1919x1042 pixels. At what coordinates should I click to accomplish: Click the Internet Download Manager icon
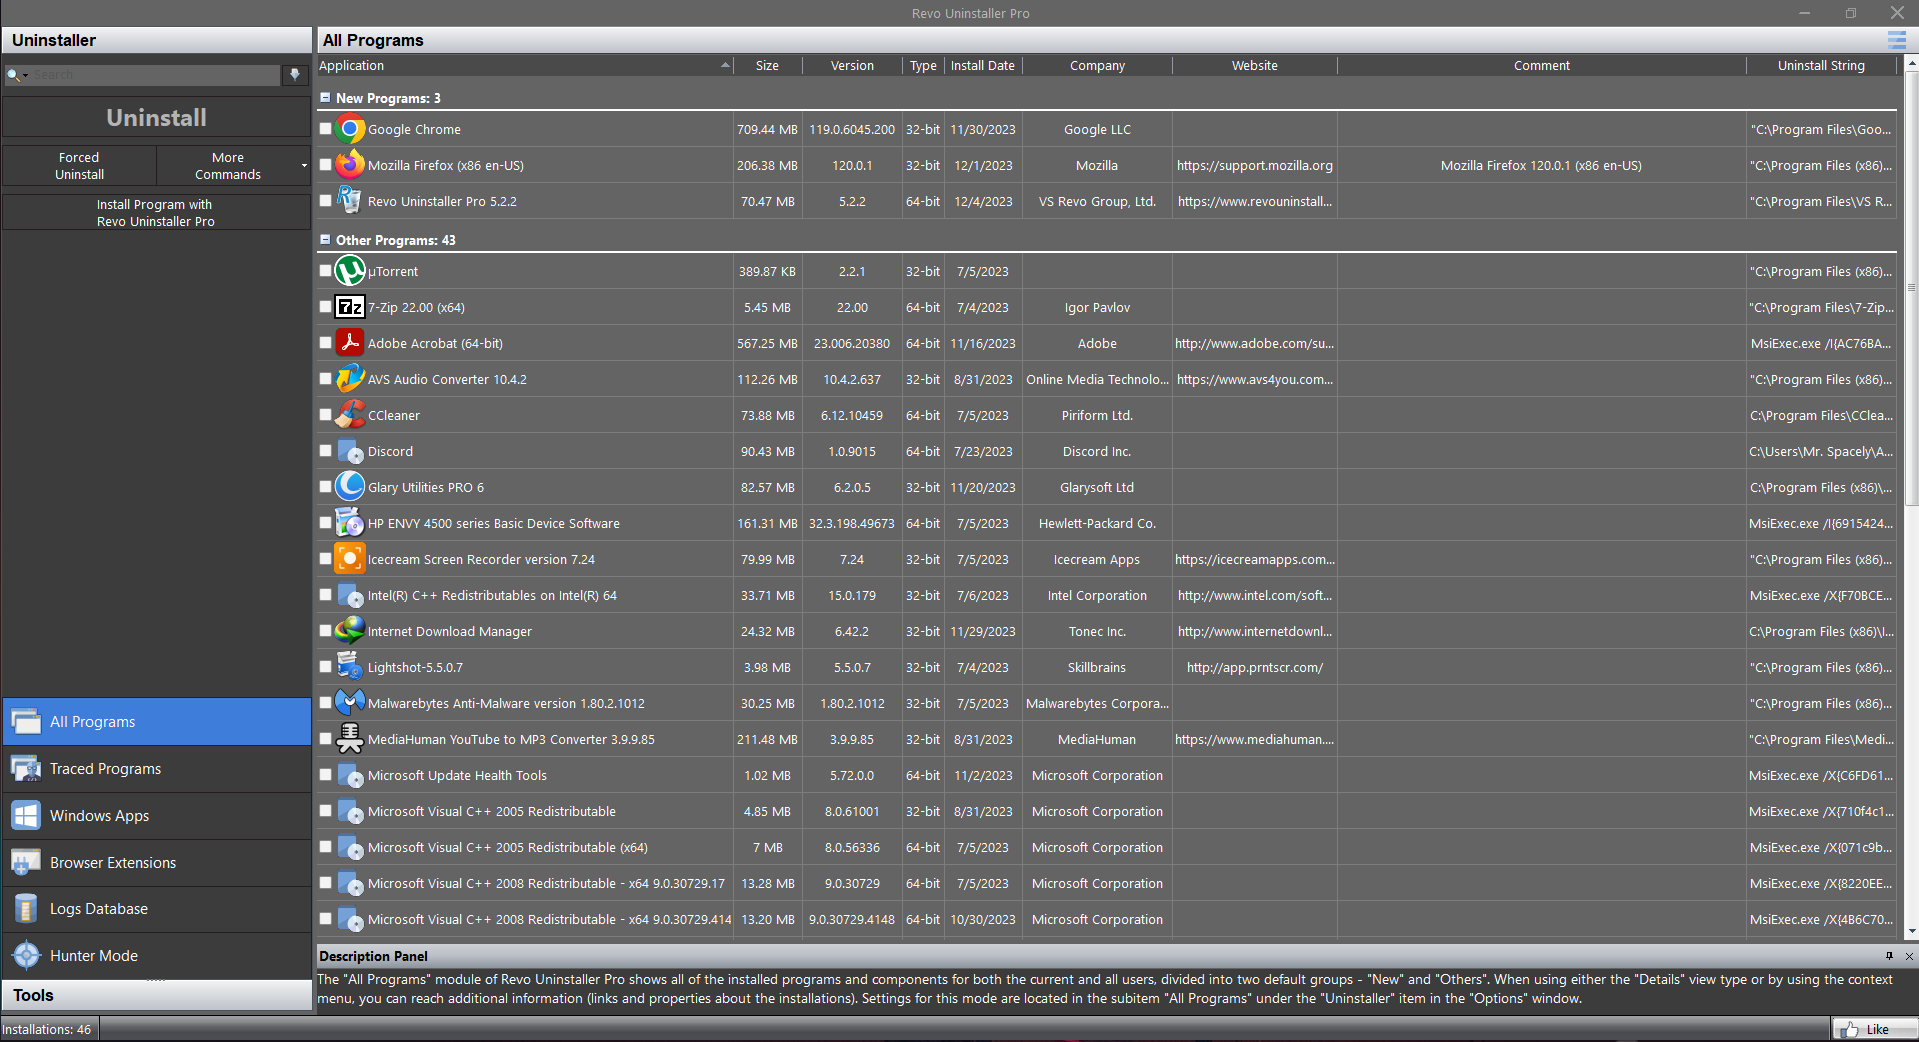tap(350, 631)
